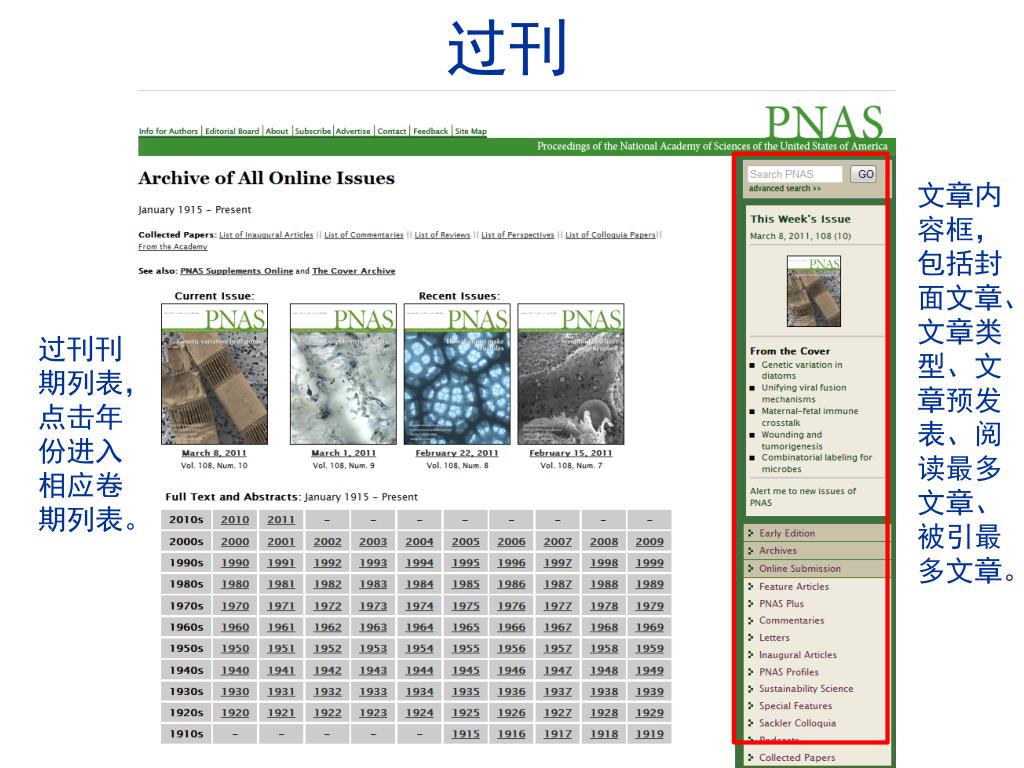Open the Info for Authors link
This screenshot has height=768, width=1024.
(168, 131)
